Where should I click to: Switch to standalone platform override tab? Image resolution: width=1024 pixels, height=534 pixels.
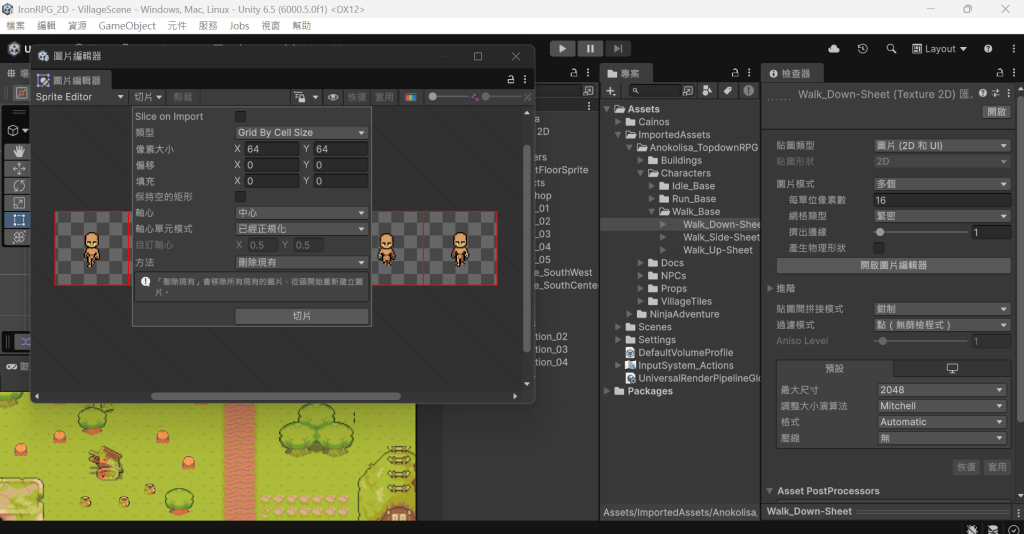(952, 368)
